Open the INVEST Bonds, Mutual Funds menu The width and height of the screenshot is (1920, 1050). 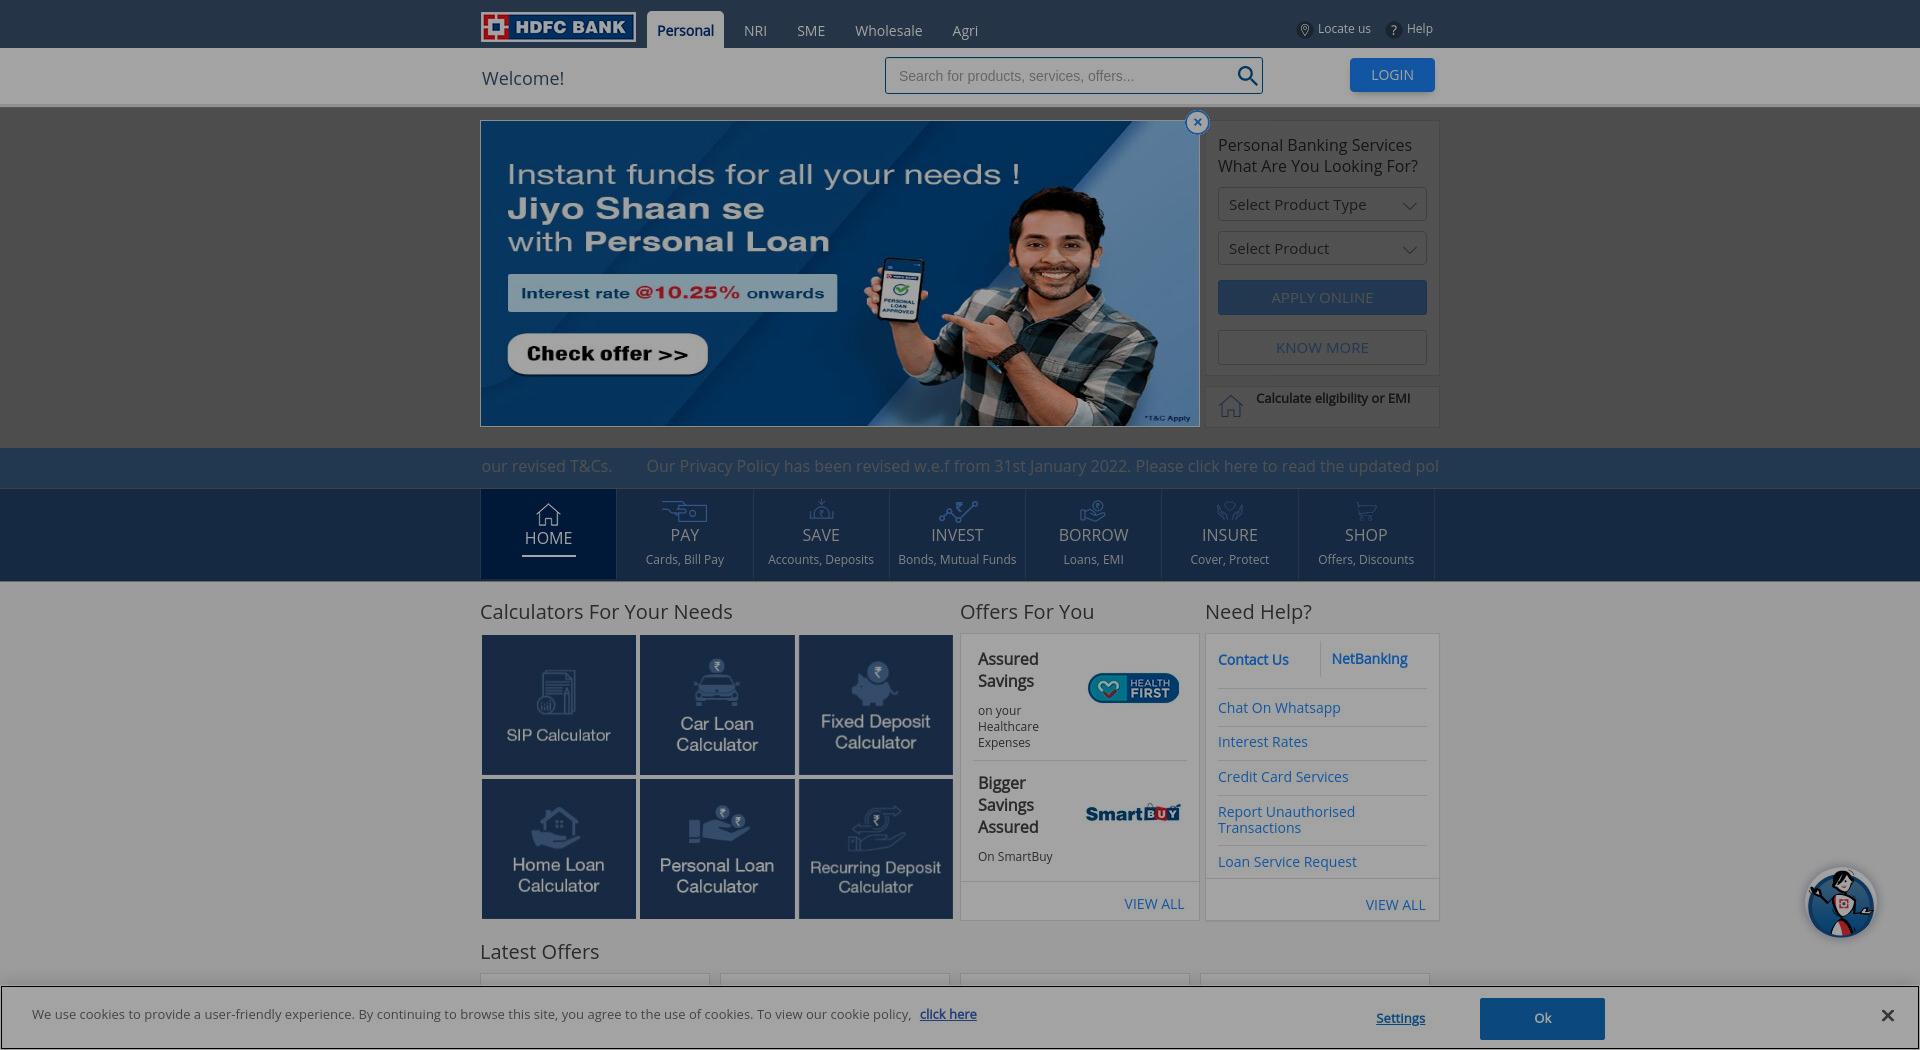tap(957, 534)
